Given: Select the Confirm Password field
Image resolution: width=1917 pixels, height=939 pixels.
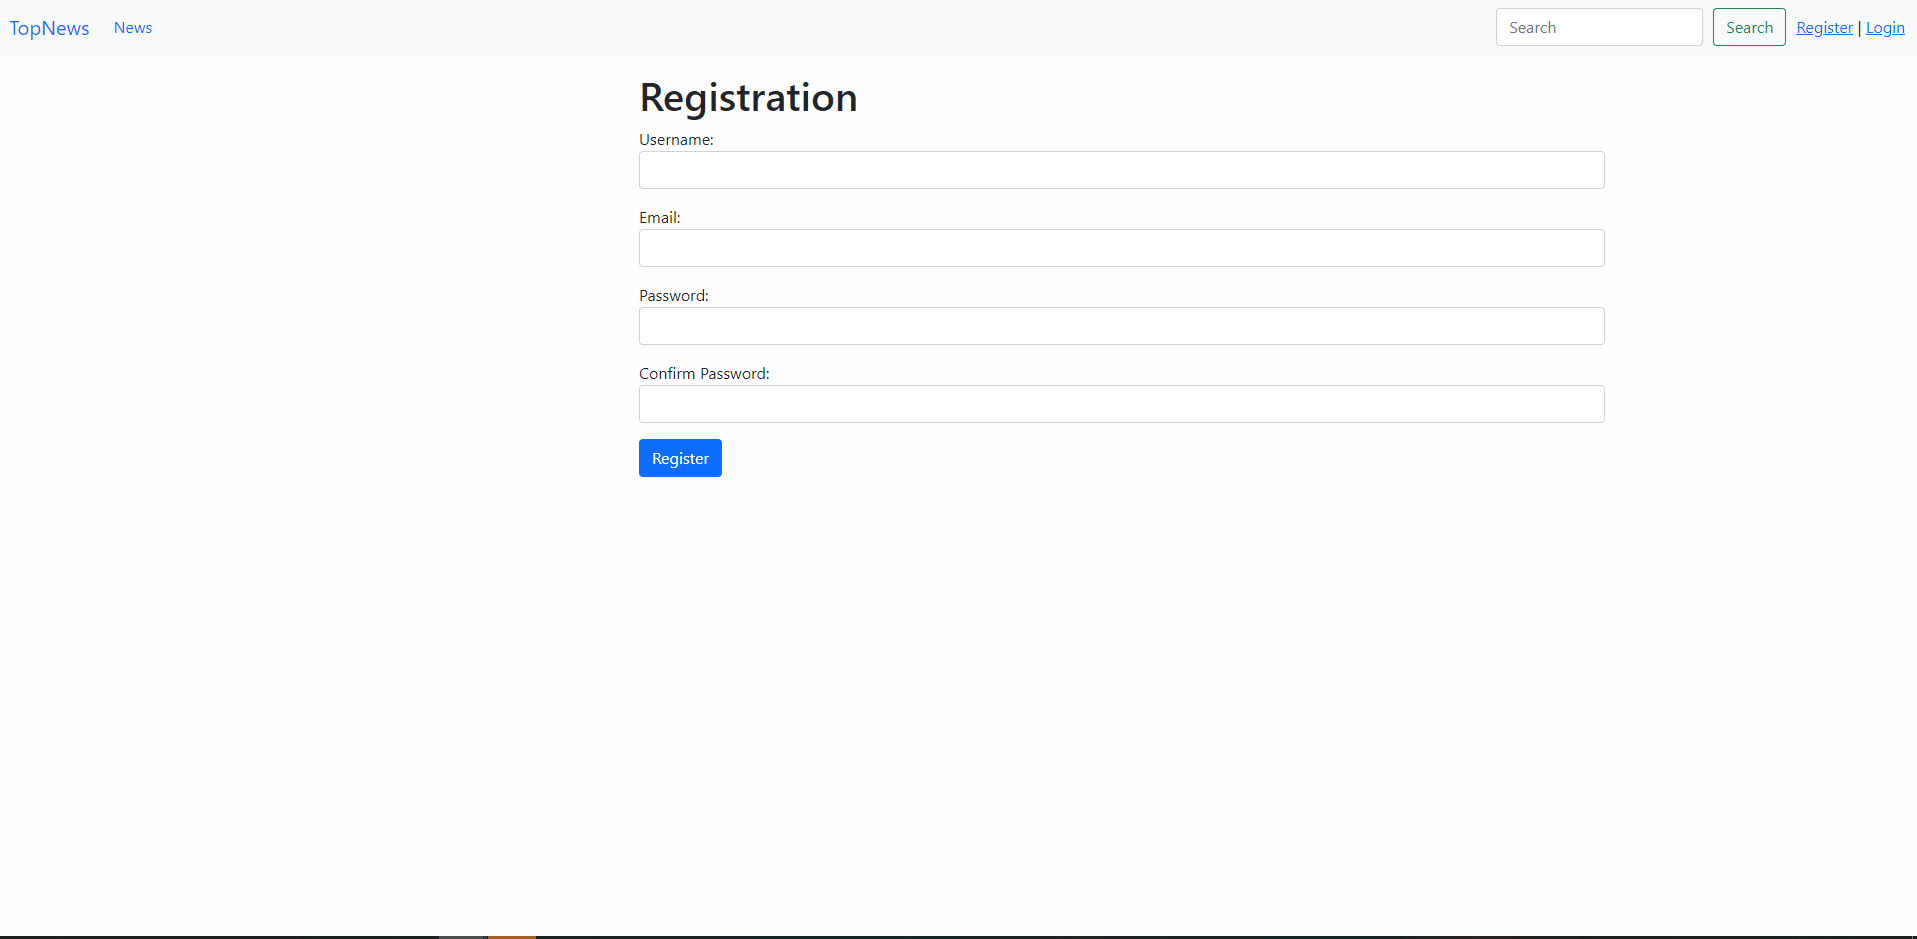Looking at the screenshot, I should (x=1120, y=404).
